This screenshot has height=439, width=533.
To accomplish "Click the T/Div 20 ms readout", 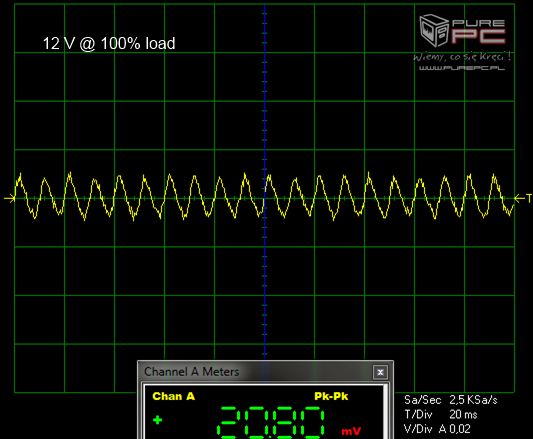I will click(x=441, y=415).
